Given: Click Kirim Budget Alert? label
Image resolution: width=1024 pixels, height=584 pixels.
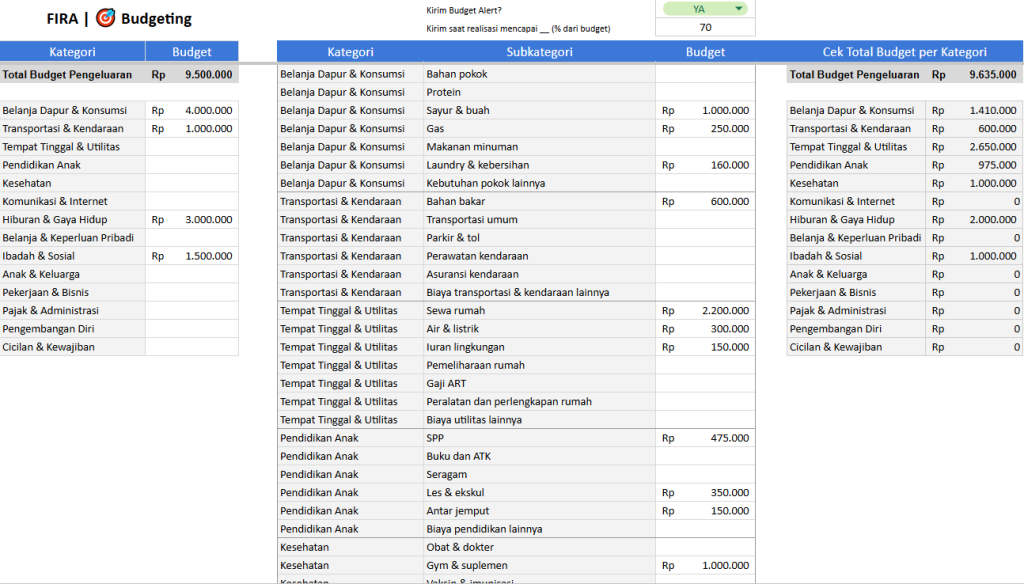Looking at the screenshot, I should pos(464,10).
